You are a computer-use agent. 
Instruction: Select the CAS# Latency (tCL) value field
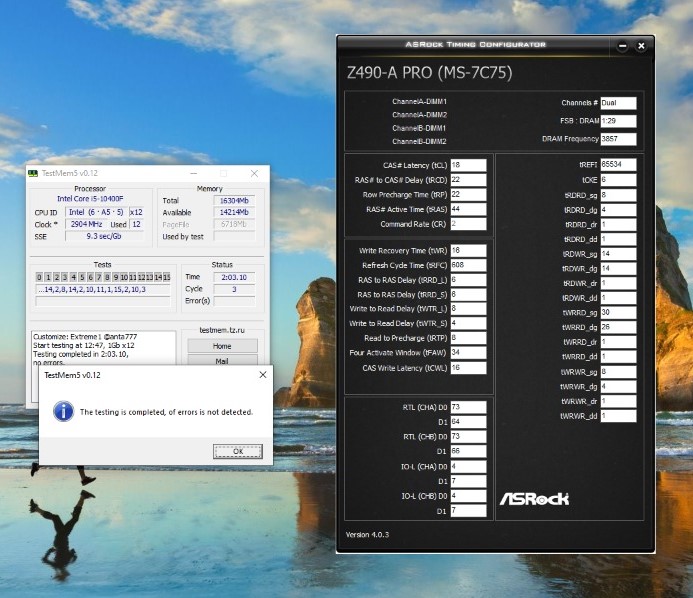(x=468, y=165)
